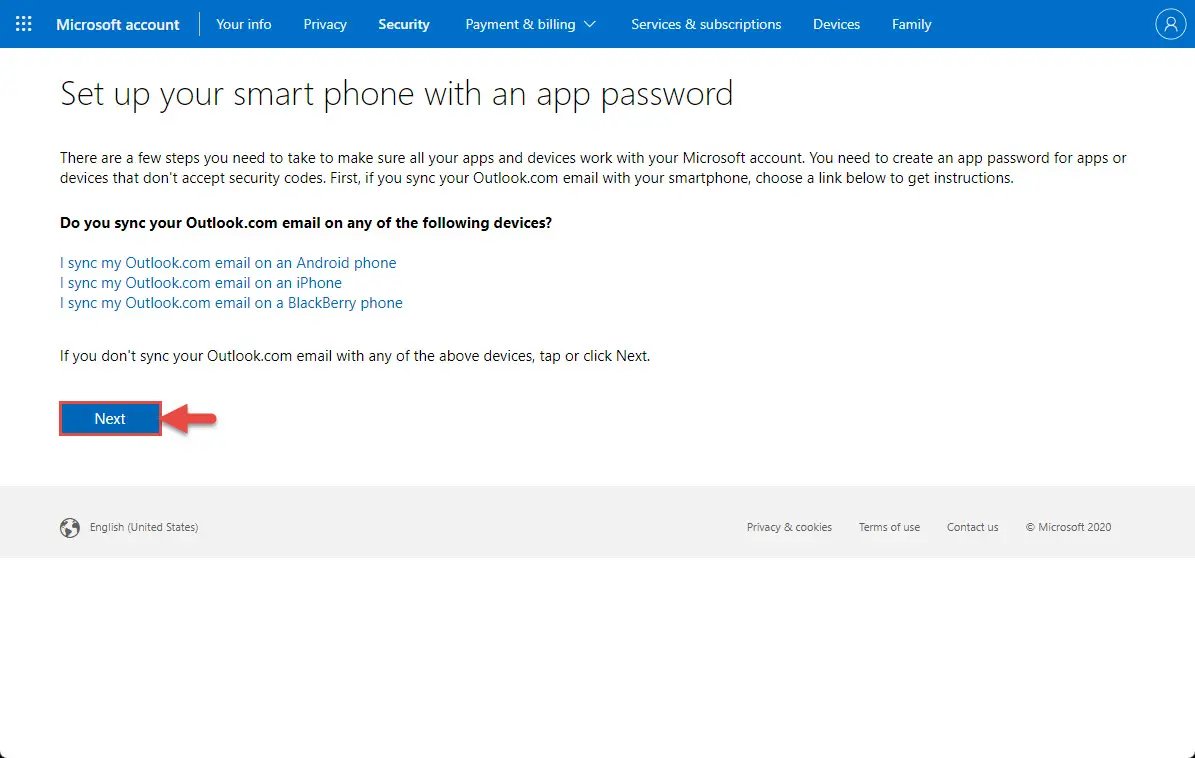Click the page heading about app password
Screen dimensions: 1195x758
[396, 94]
